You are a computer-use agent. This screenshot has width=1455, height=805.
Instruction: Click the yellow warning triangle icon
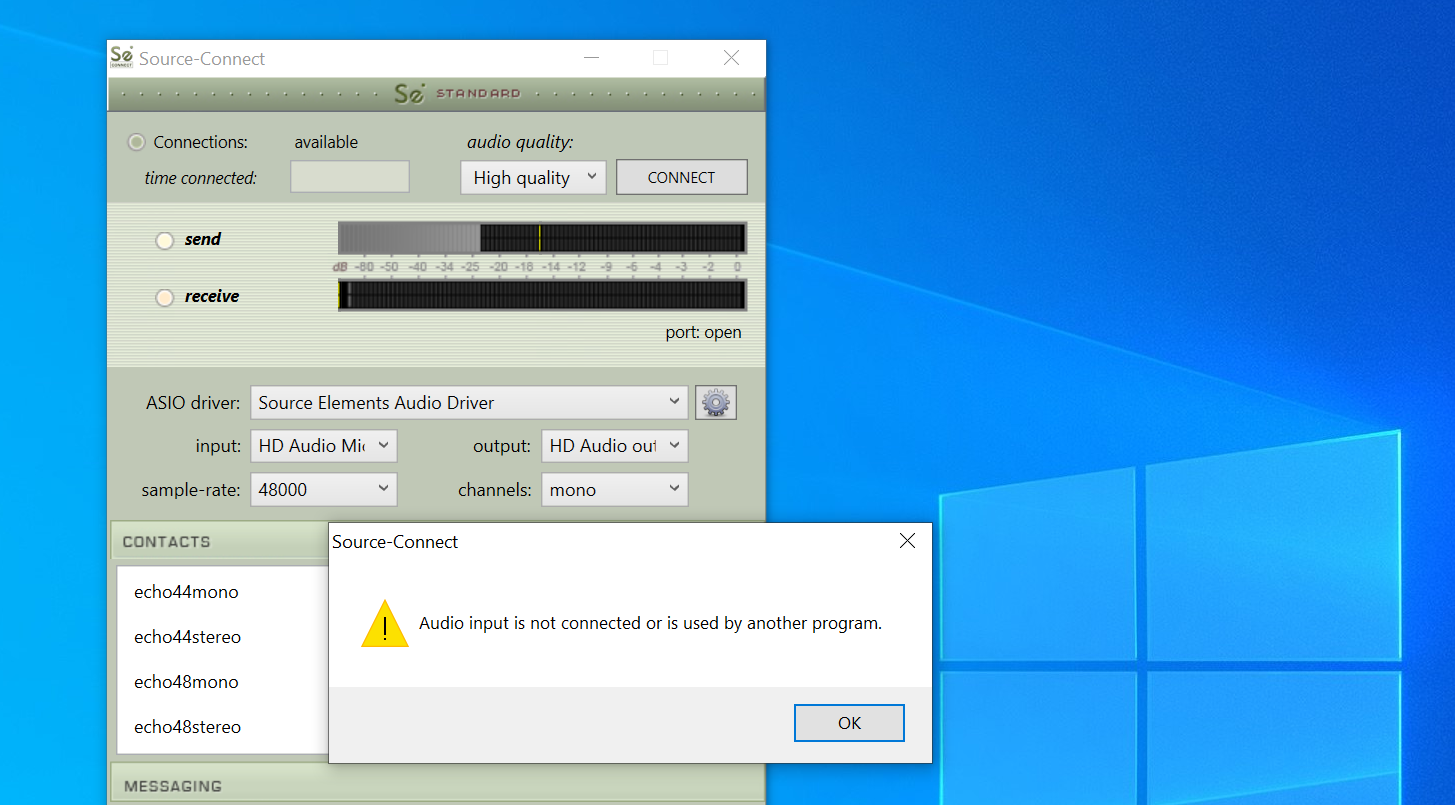click(385, 624)
